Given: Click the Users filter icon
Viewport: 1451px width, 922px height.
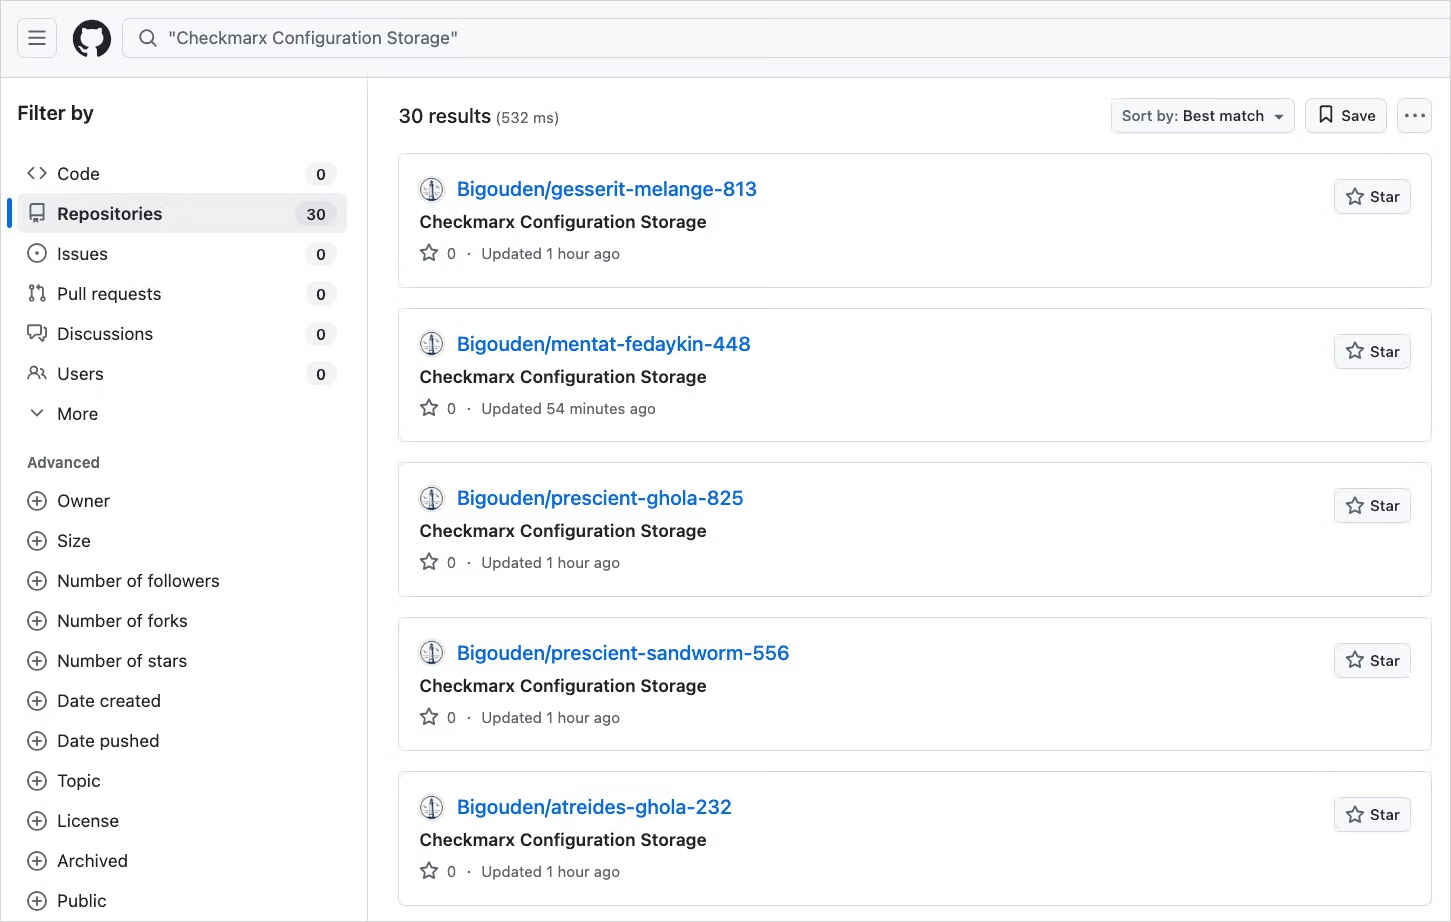Looking at the screenshot, I should tap(36, 373).
